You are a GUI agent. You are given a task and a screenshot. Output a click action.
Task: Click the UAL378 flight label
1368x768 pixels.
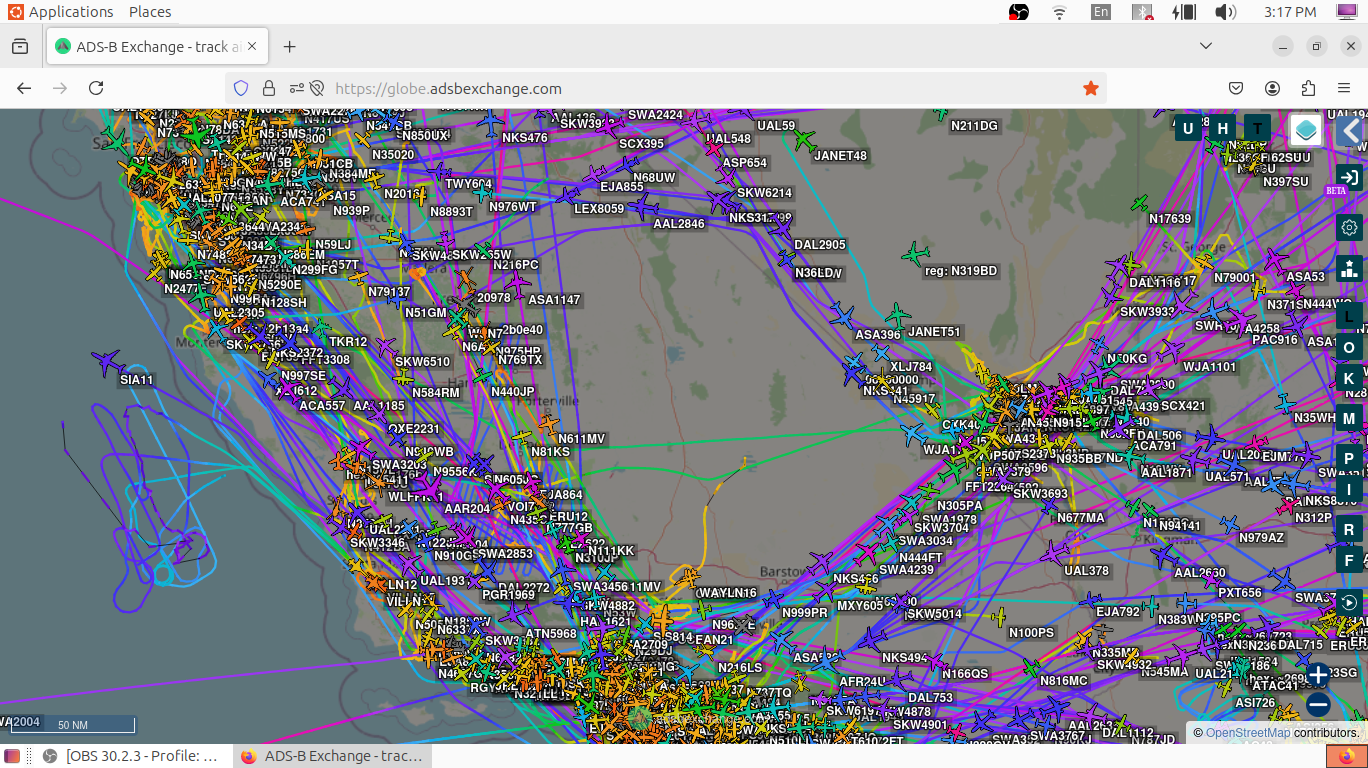pos(1087,571)
